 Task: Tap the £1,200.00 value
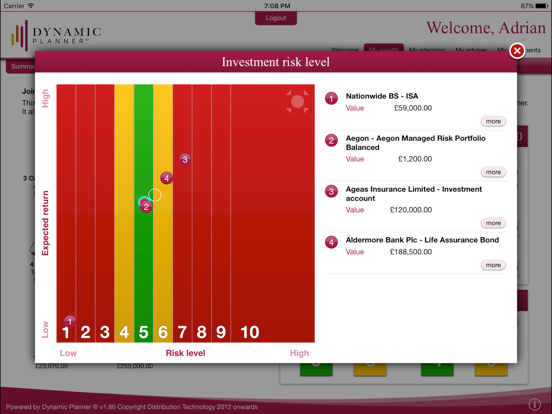tap(415, 159)
